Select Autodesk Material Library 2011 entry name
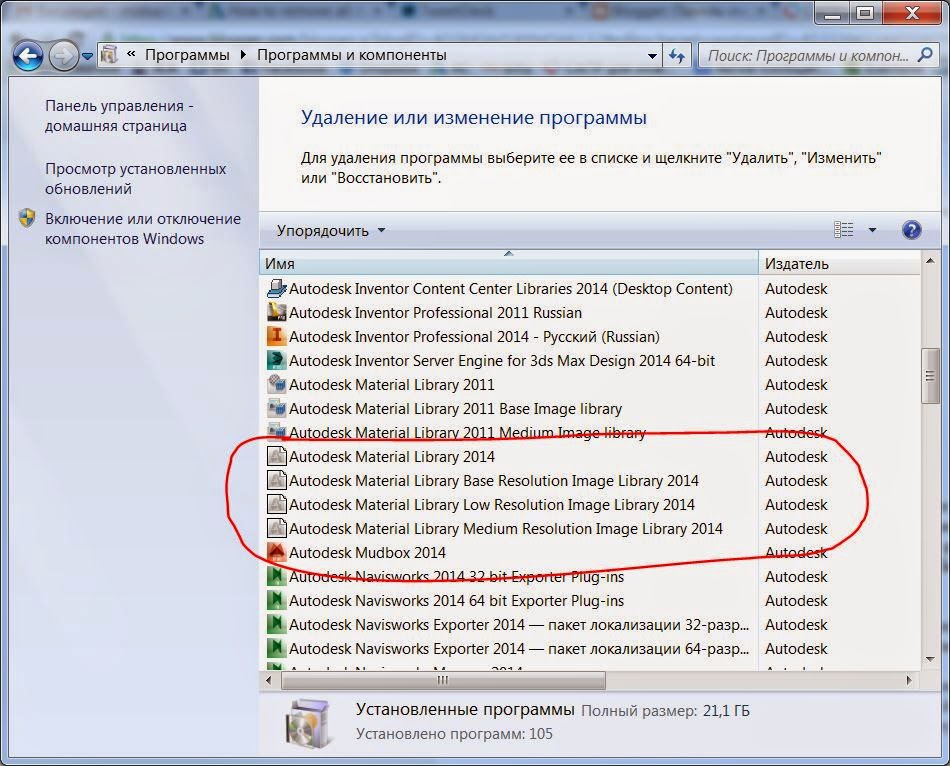Image resolution: width=950 pixels, height=766 pixels. point(391,385)
